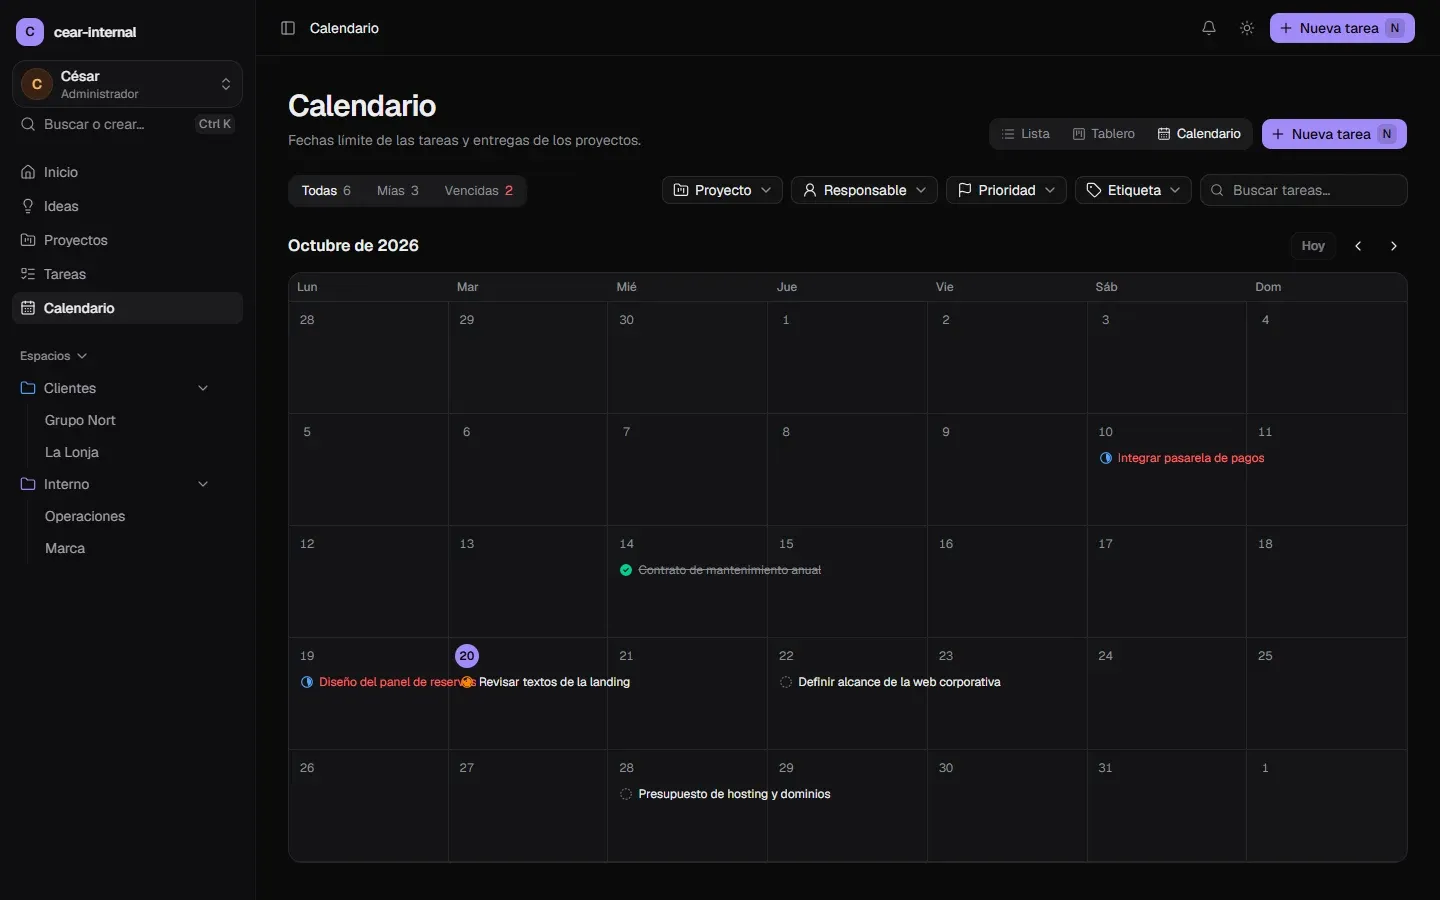Click Nueva tarea in the top bar
Viewport: 1440px width, 900px height.
click(x=1342, y=28)
